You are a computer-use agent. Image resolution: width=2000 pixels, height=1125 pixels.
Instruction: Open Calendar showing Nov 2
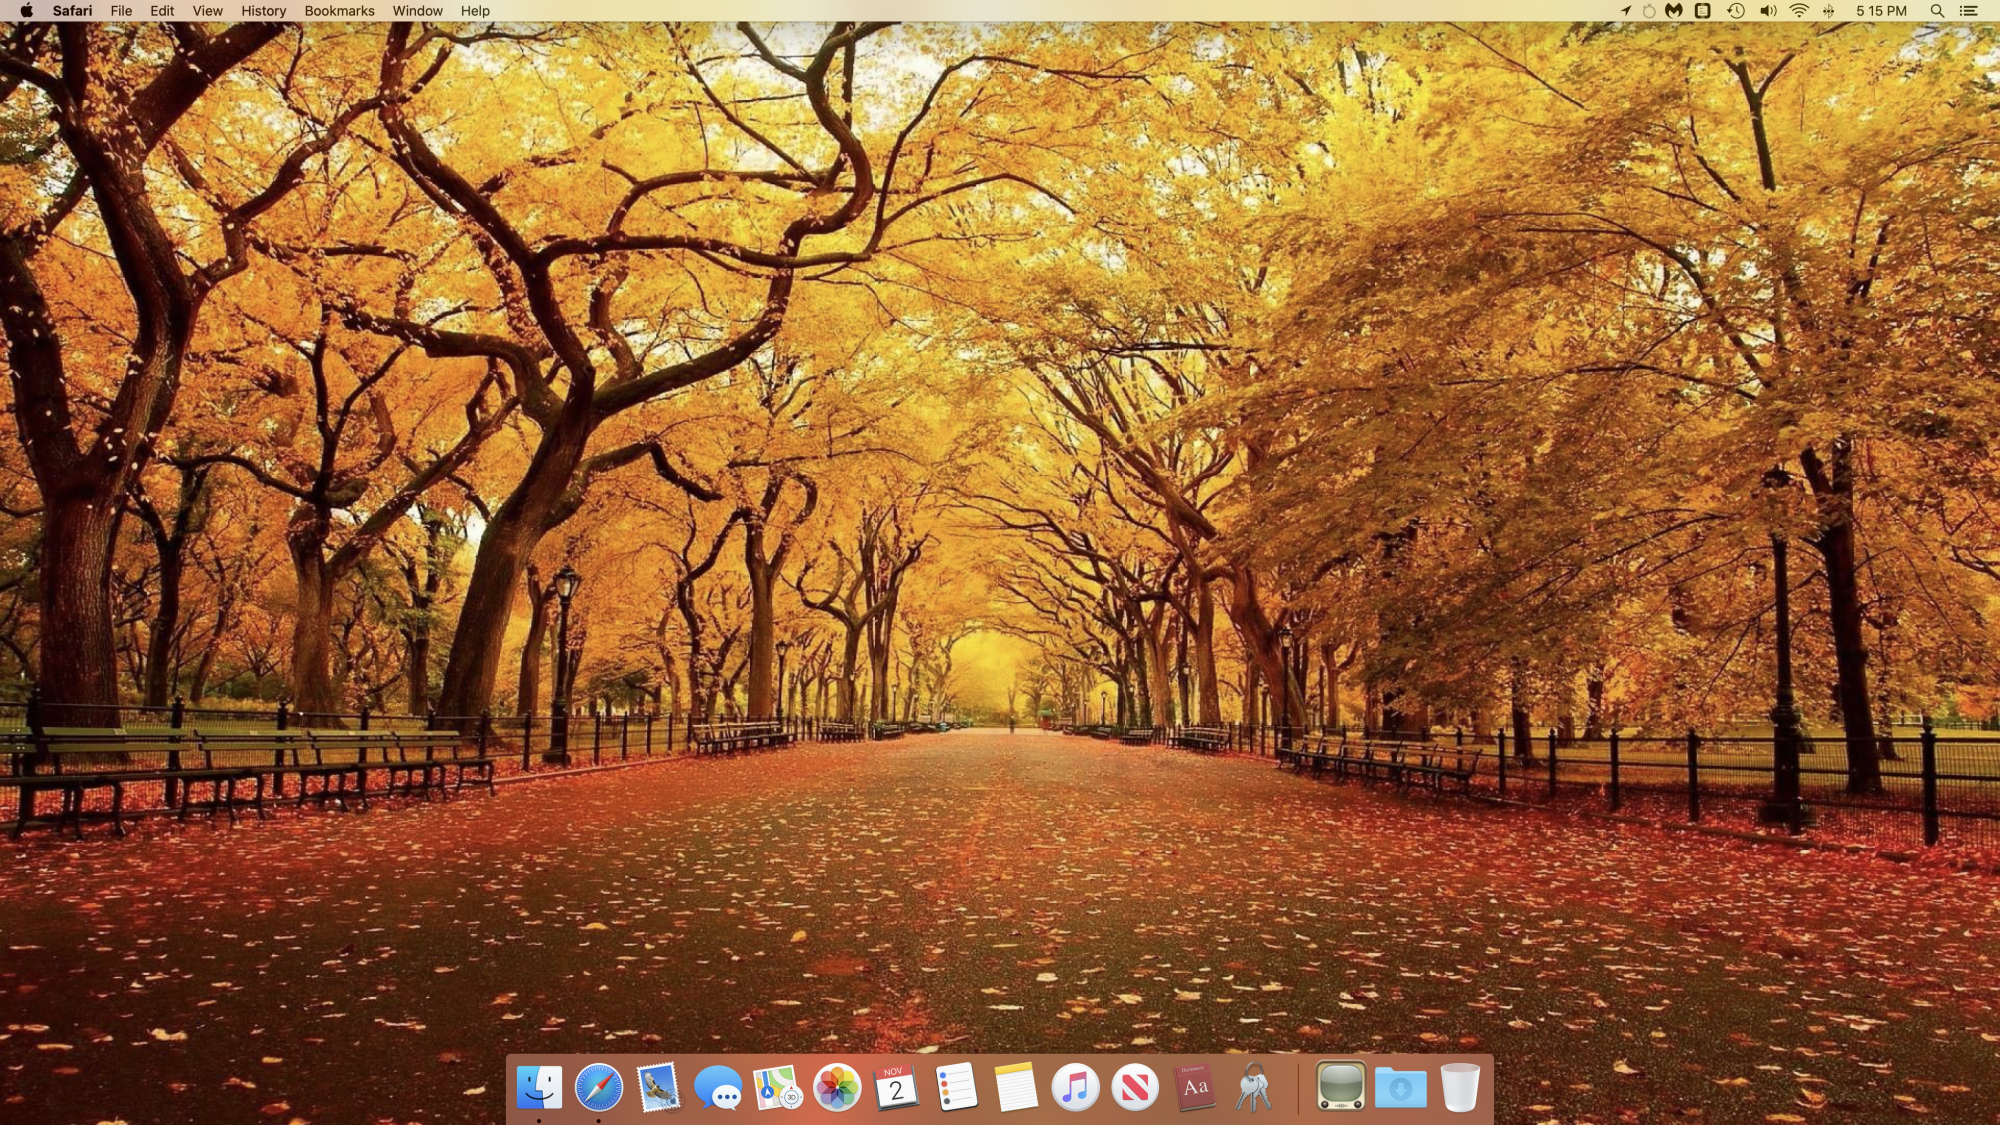[896, 1087]
